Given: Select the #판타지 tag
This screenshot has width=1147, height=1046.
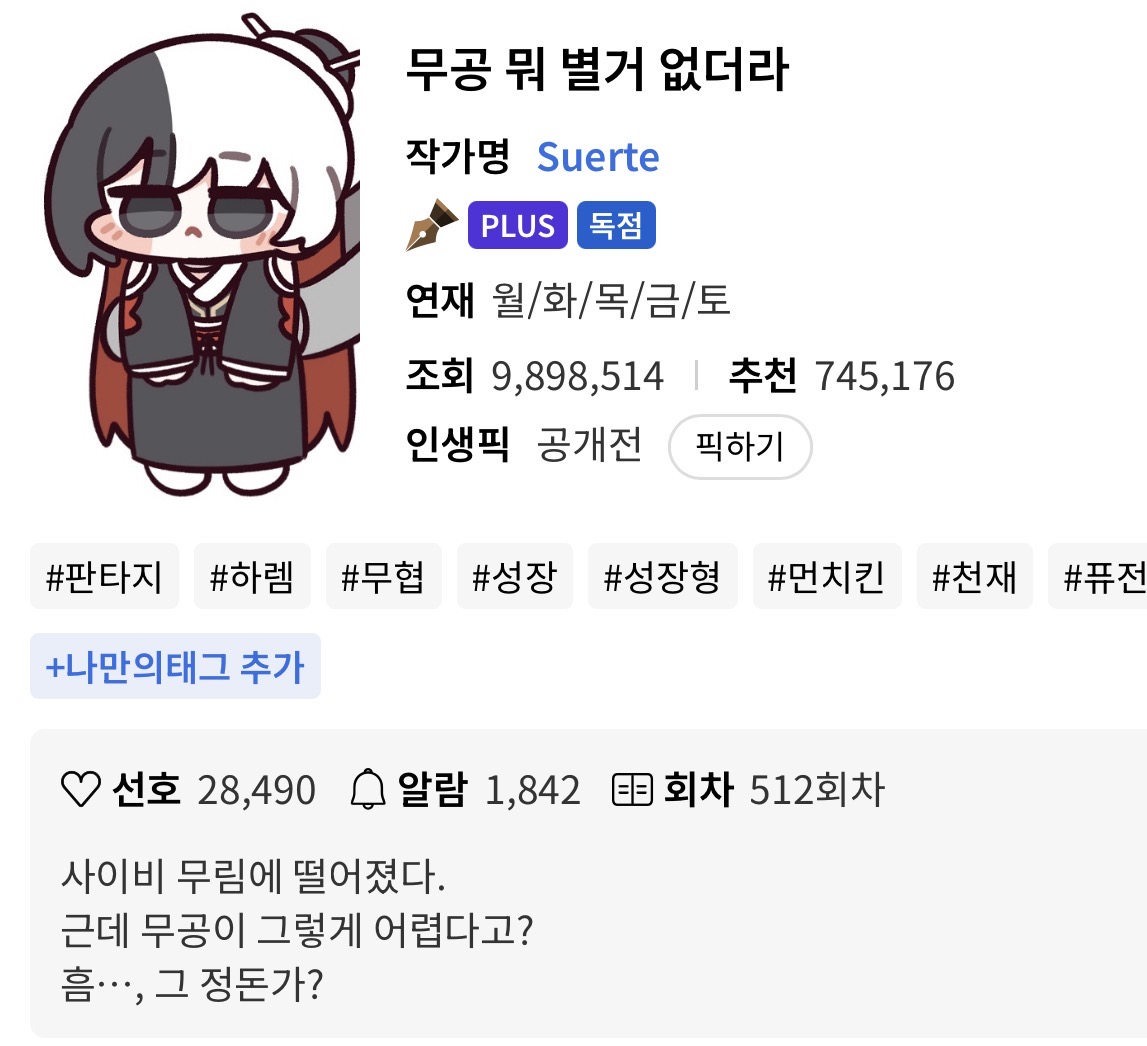Looking at the screenshot, I should point(105,576).
